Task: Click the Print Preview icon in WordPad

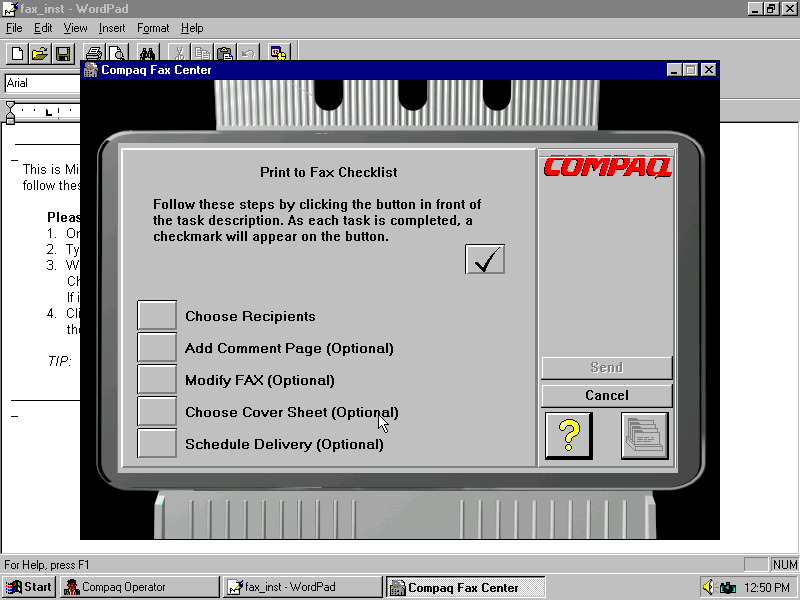Action: pyautogui.click(x=117, y=54)
